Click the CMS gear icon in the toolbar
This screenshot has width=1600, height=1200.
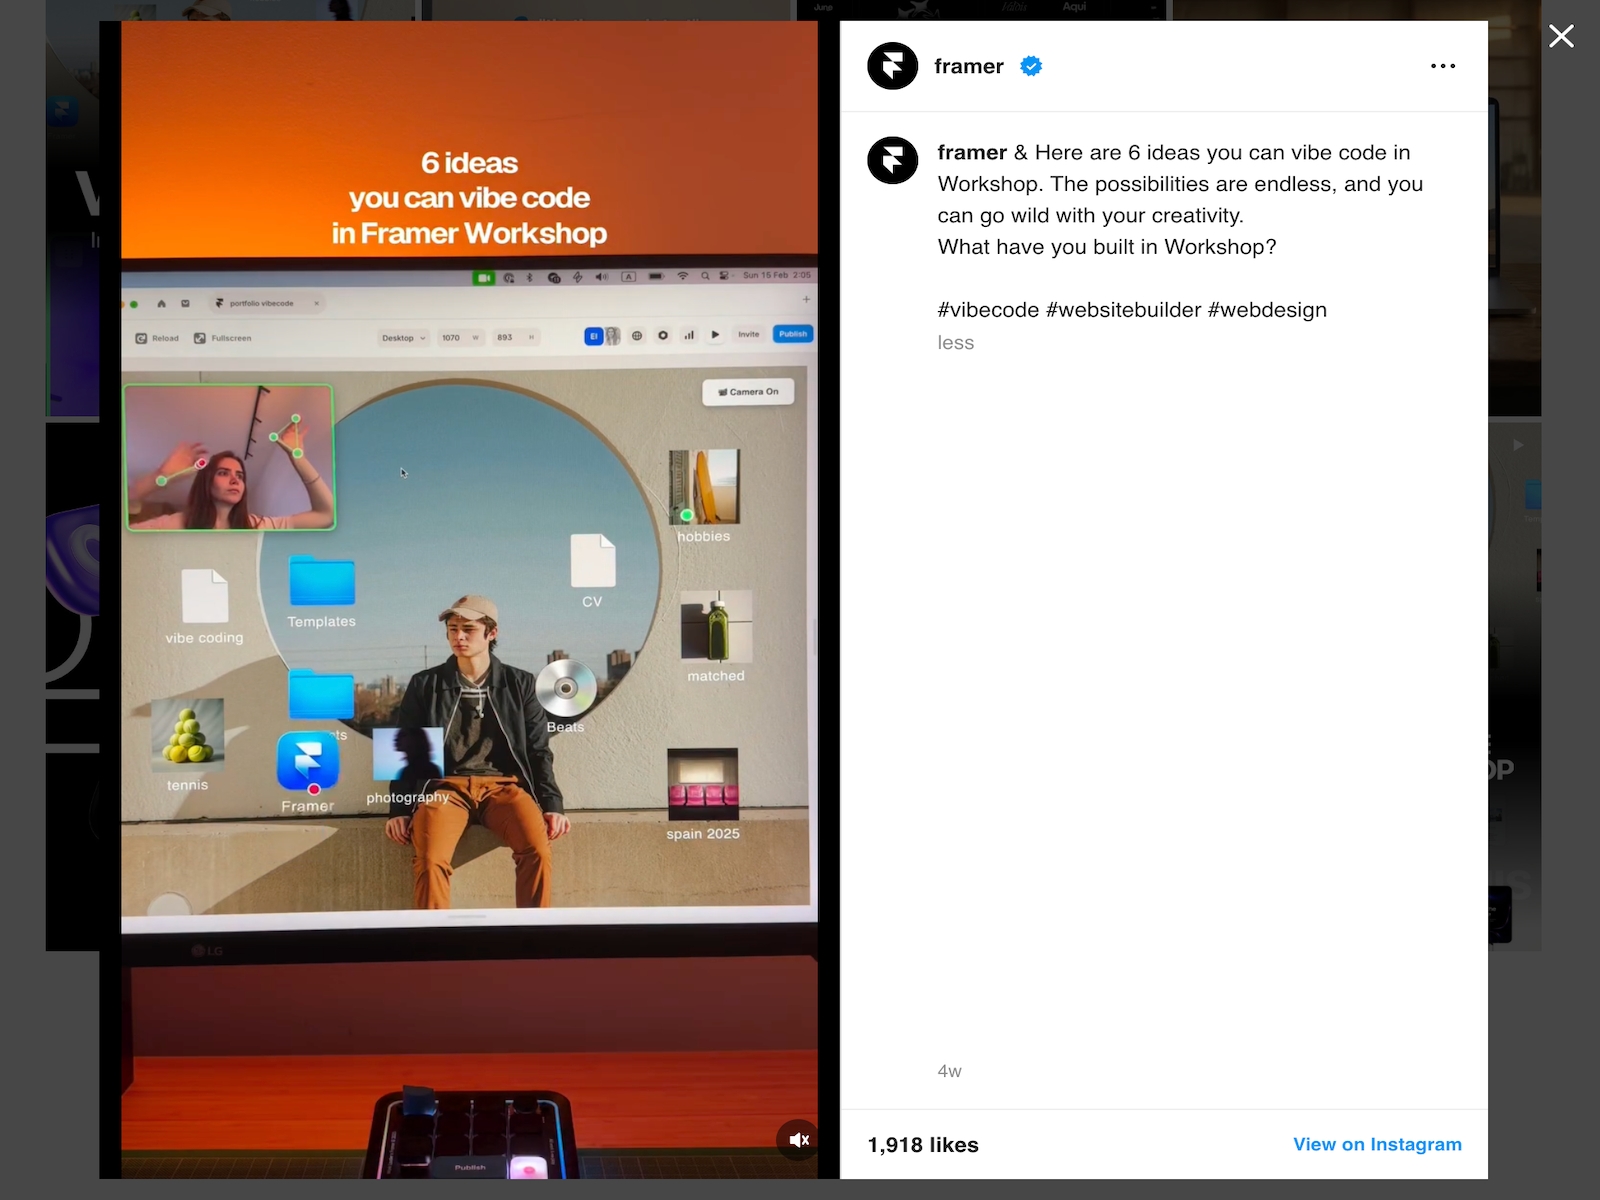point(664,336)
